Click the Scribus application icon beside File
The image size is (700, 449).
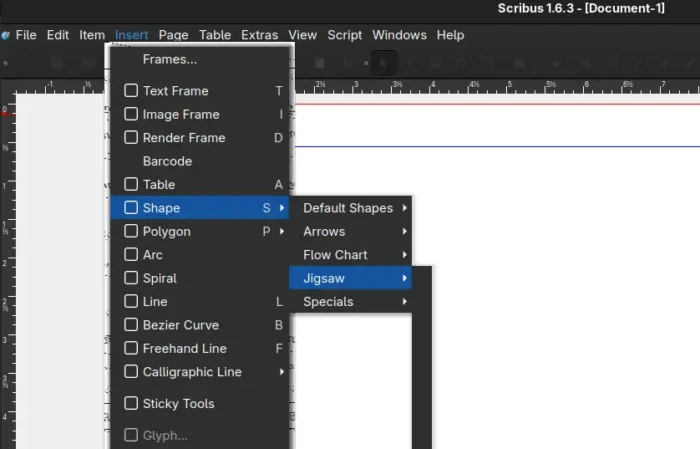(x=6, y=35)
